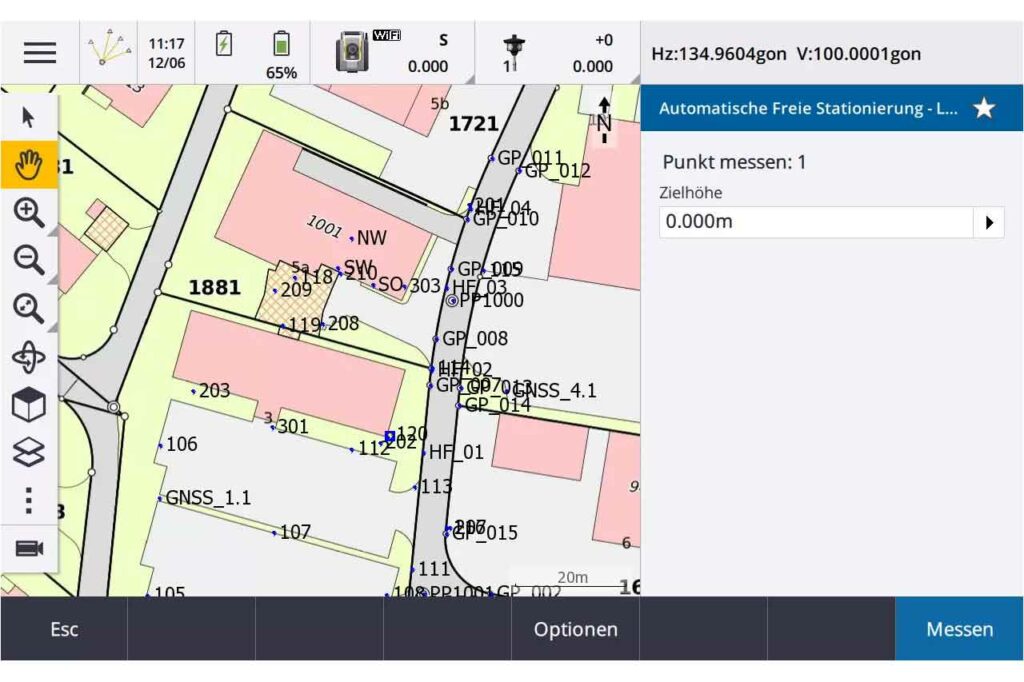This screenshot has width=1024, height=682.
Task: Select point GP_012 on the map
Action: (519, 171)
